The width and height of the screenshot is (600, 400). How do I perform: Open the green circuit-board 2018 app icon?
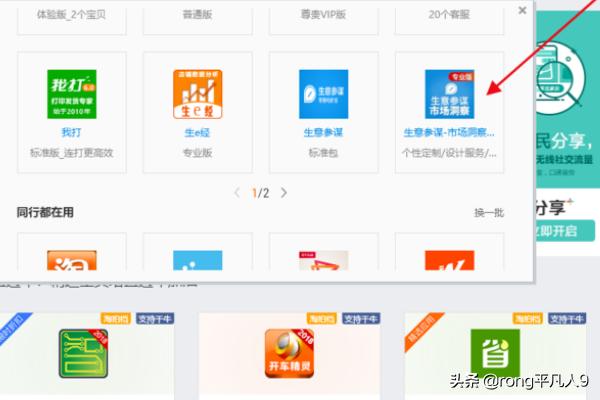tap(83, 354)
